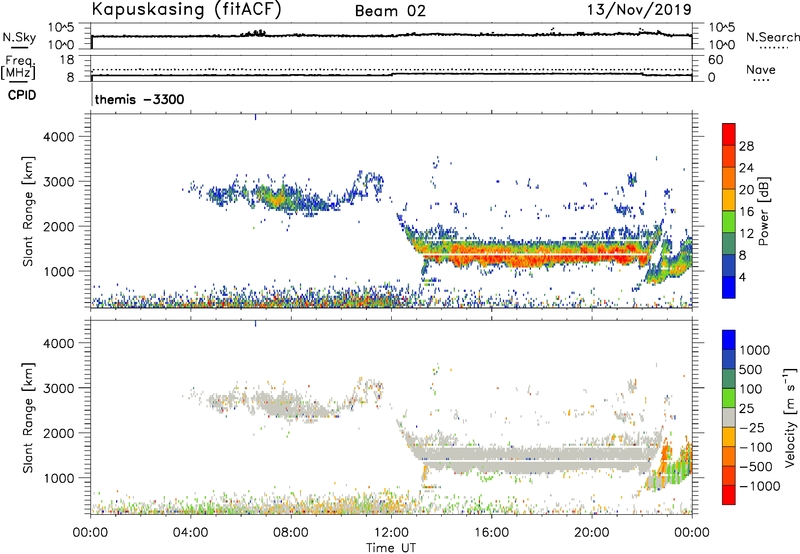This screenshot has width=800, height=554.
Task: Click the '4000' tick on power panel range axis
Action: click(58, 137)
